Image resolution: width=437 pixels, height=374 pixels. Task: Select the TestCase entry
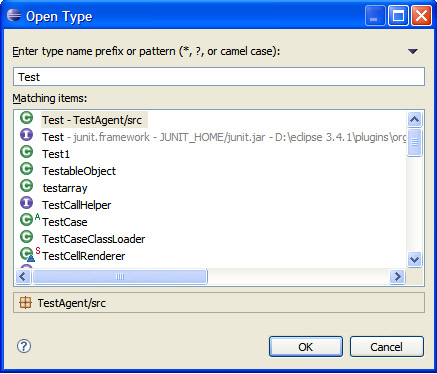coord(65,222)
